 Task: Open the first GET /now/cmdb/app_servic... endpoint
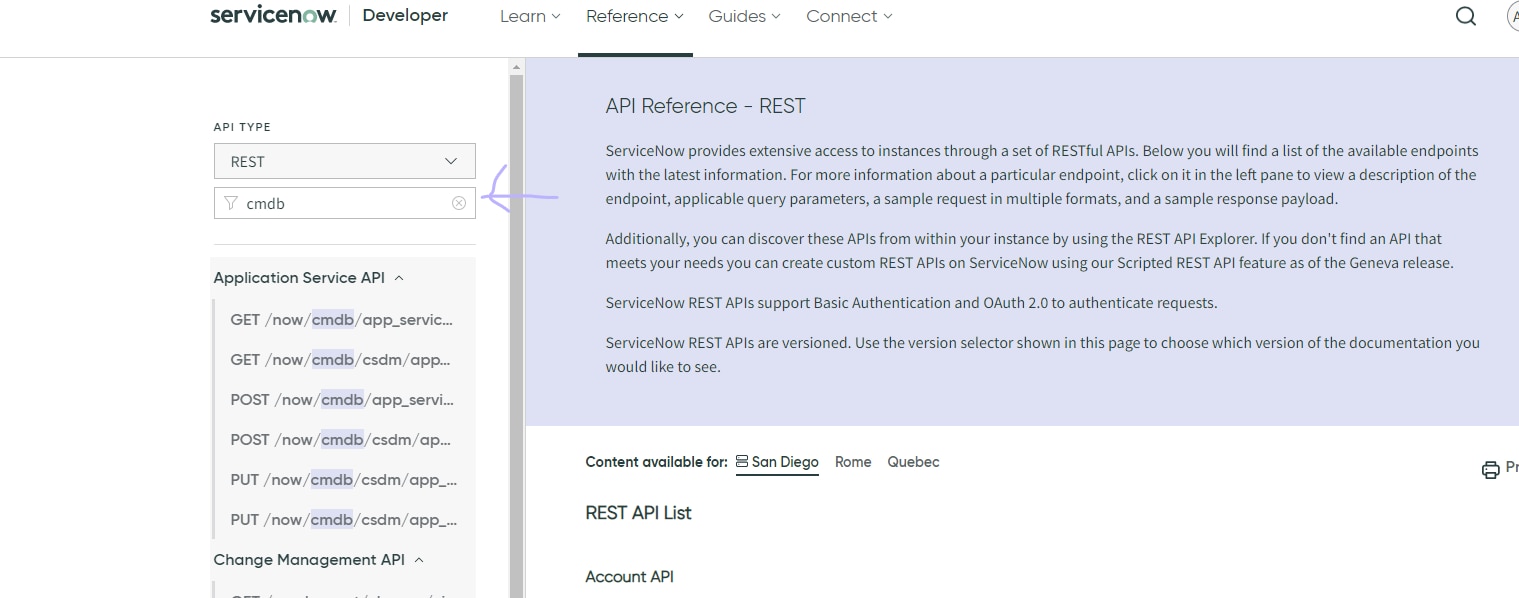click(342, 320)
